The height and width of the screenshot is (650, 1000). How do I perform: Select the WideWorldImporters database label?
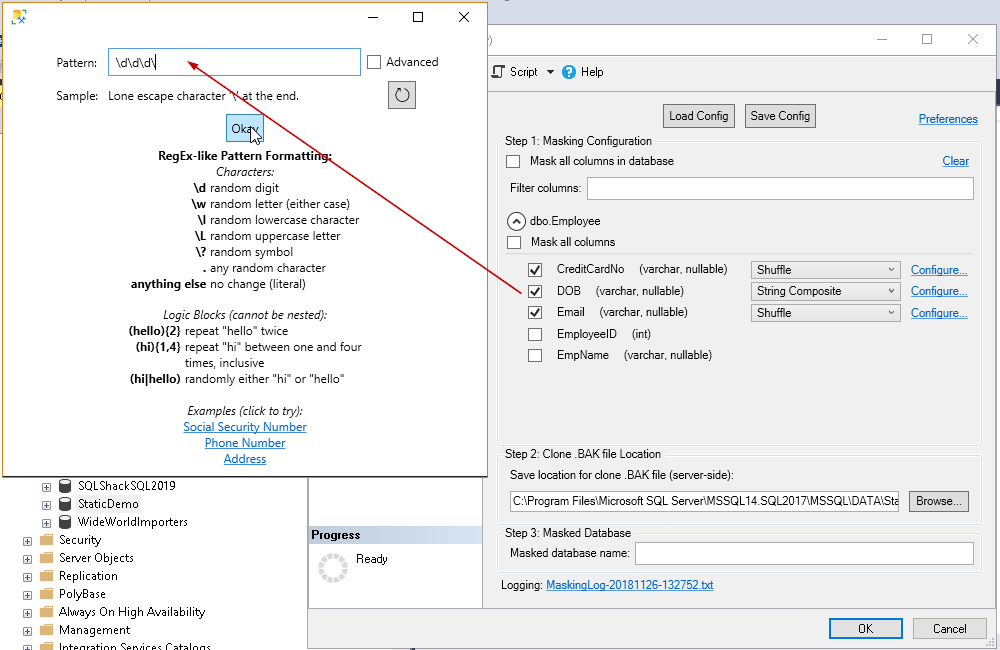[133, 522]
